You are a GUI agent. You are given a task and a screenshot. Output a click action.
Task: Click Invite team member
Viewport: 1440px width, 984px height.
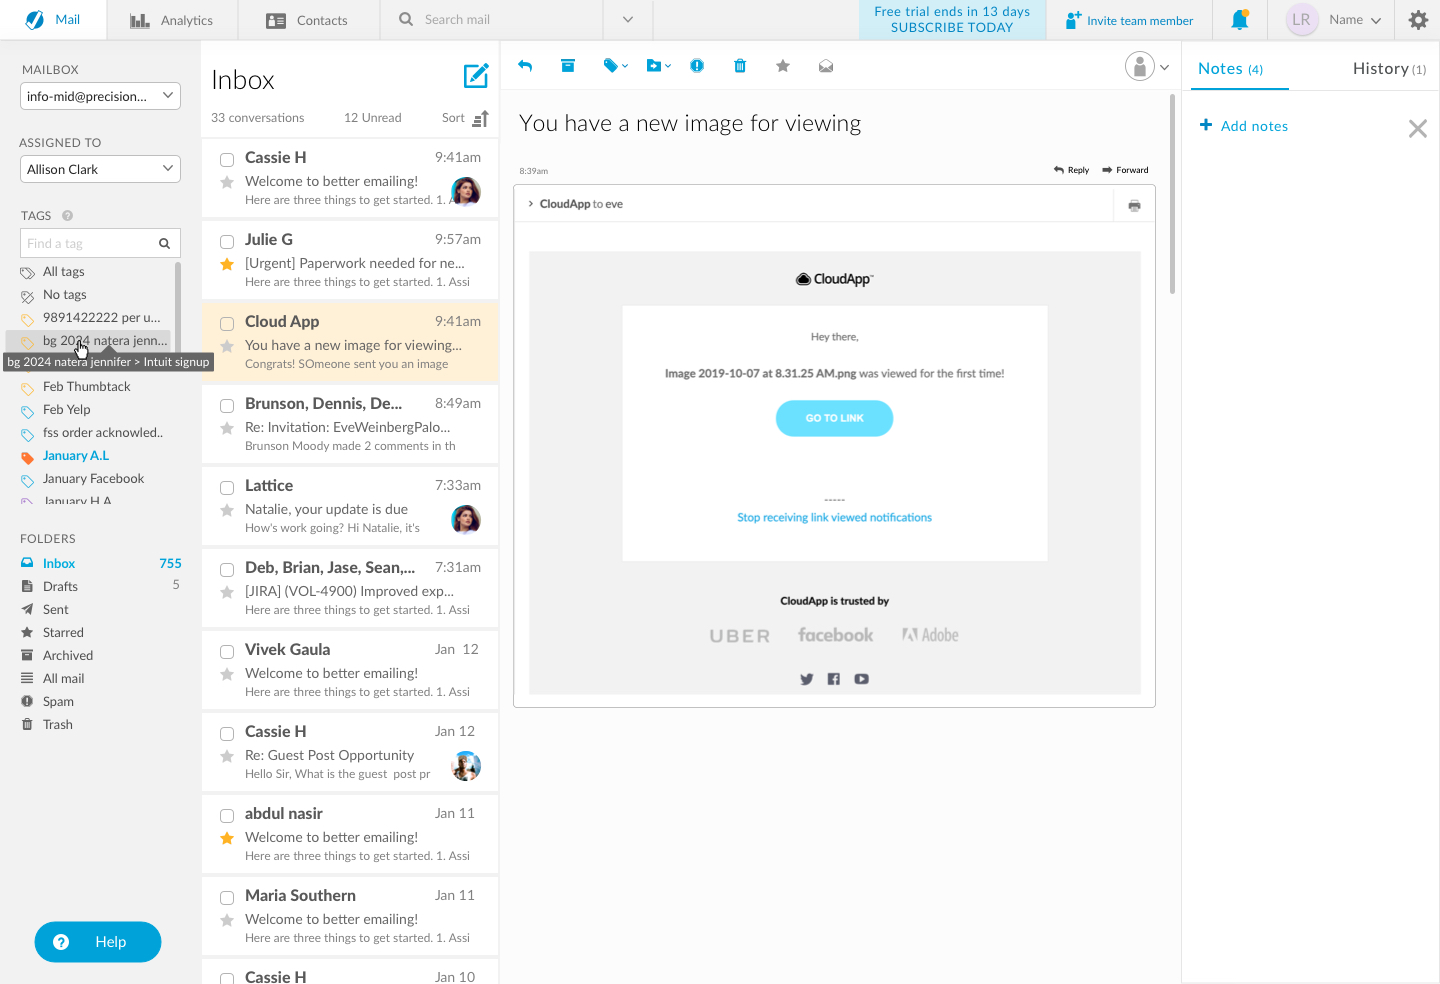click(x=1129, y=20)
